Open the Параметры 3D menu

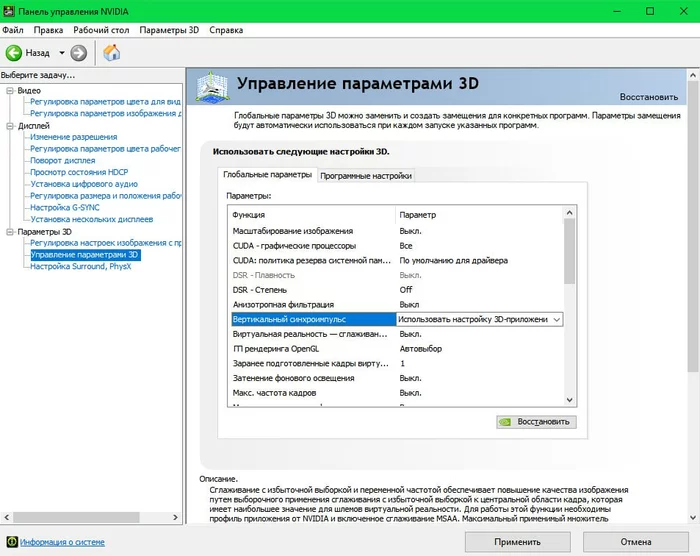pyautogui.click(x=169, y=30)
